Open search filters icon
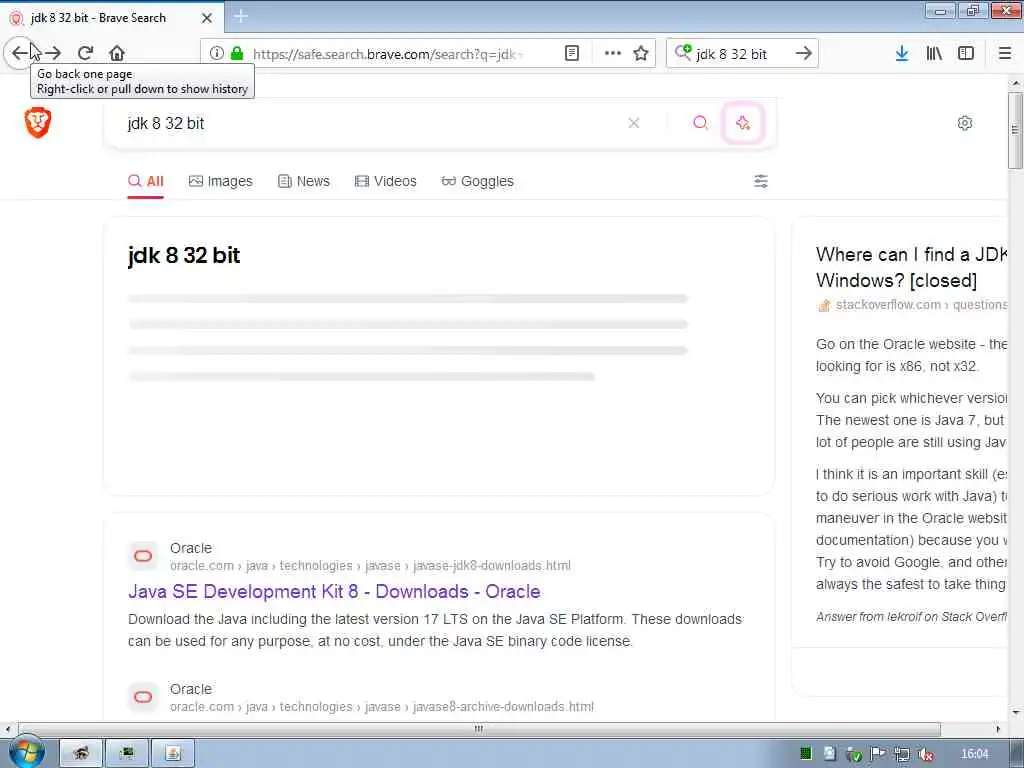The image size is (1024, 768). pos(761,181)
